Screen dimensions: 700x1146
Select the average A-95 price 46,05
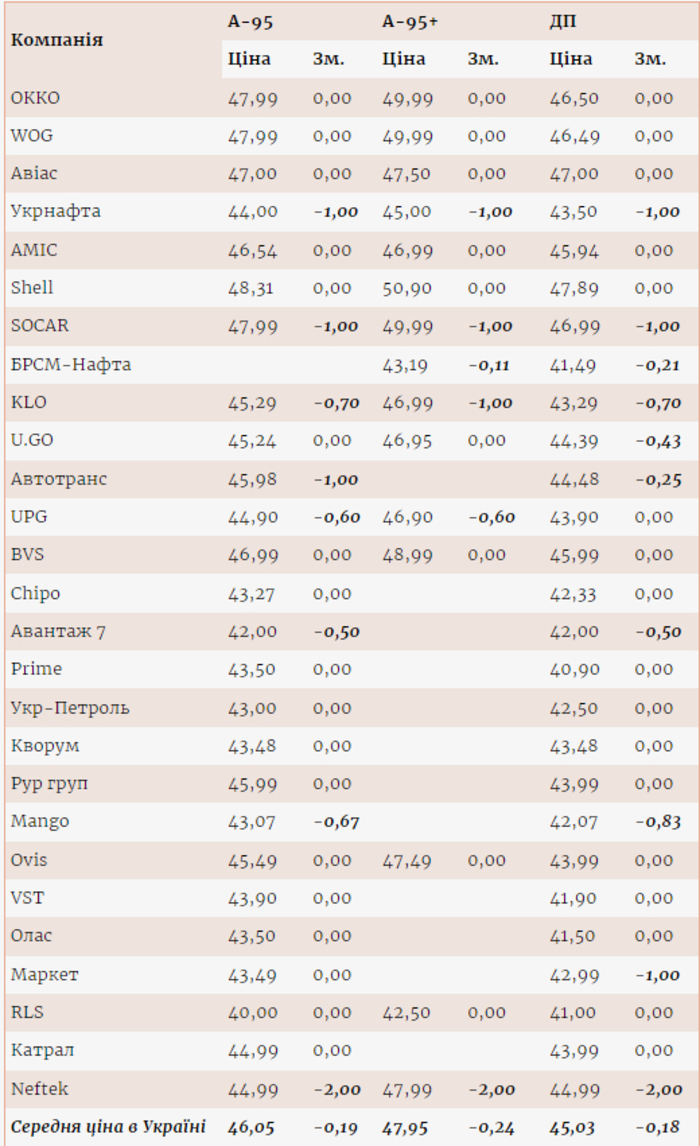[252, 1127]
